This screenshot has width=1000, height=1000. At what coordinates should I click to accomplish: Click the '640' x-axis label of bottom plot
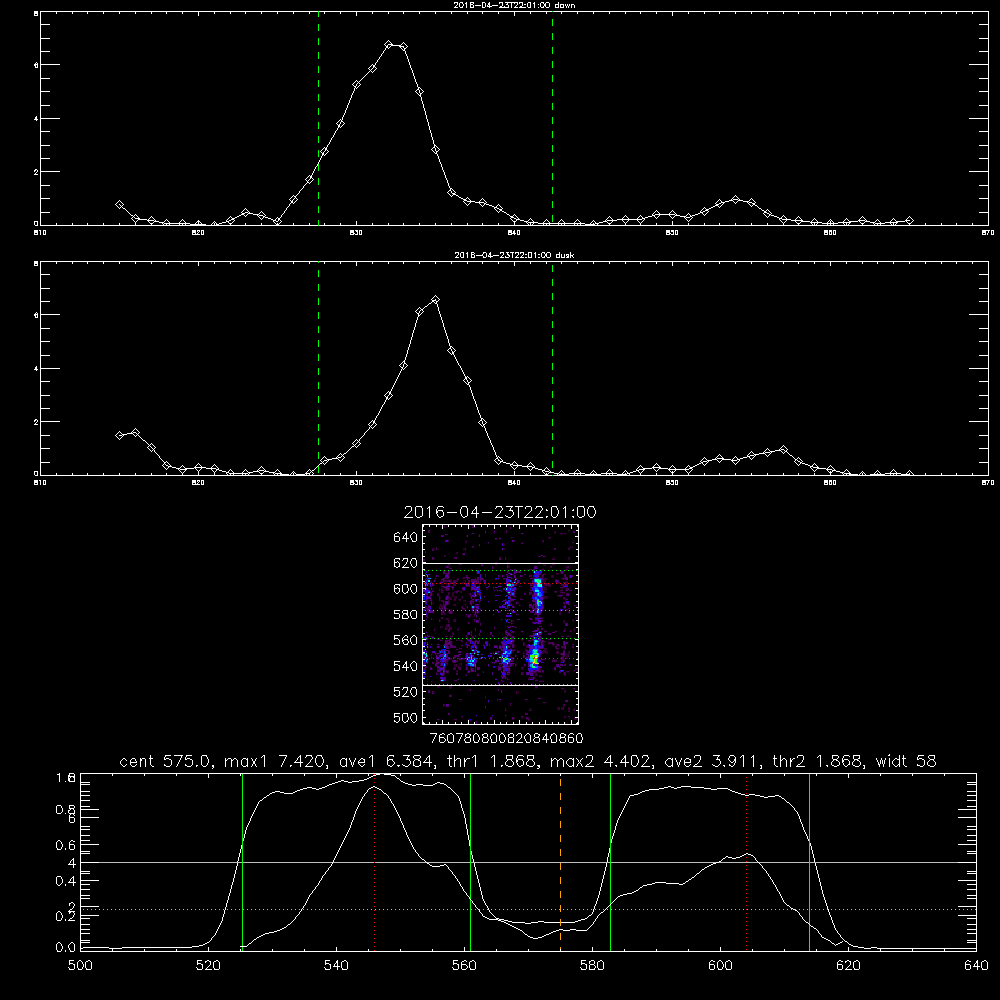tap(976, 966)
